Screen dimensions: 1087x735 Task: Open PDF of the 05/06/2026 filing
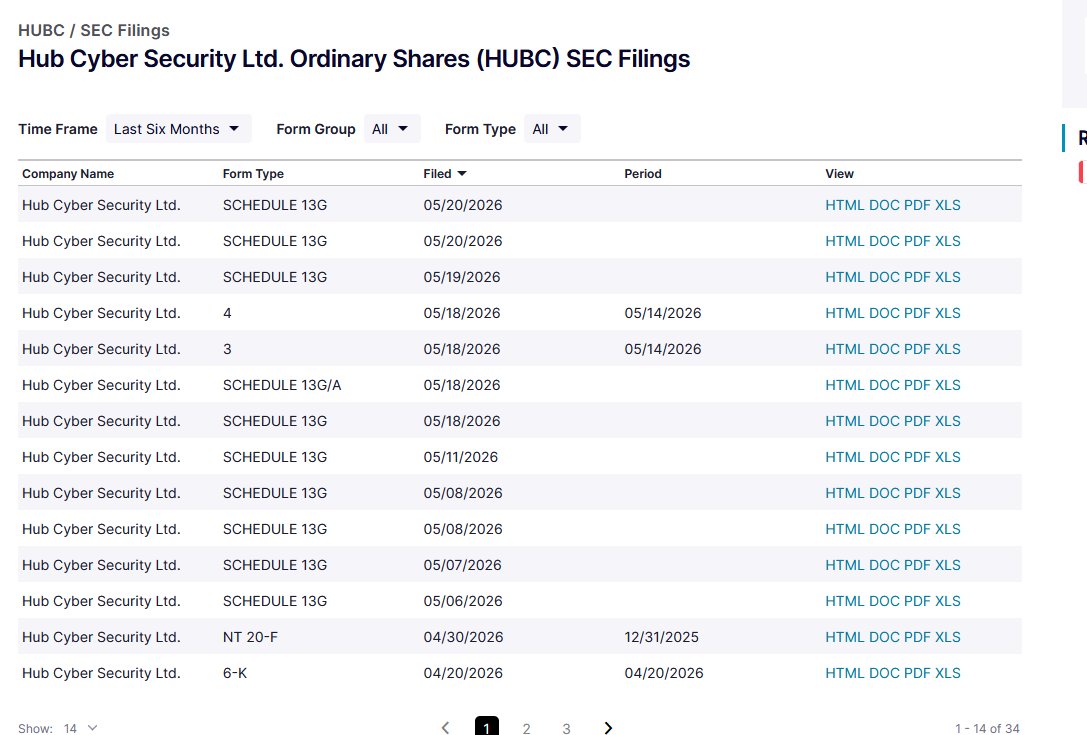[917, 601]
